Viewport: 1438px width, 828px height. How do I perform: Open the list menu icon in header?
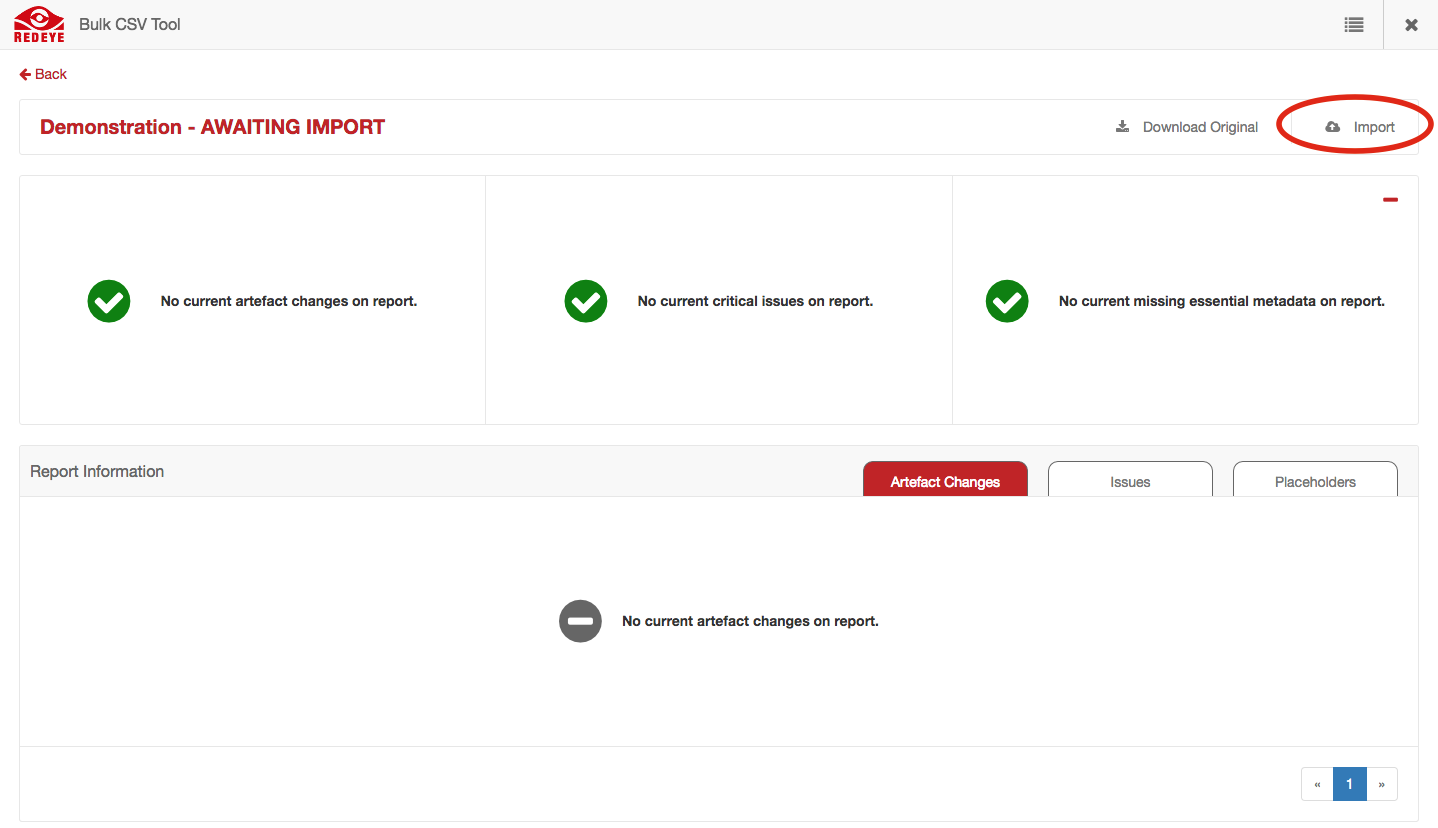[x=1353, y=25]
